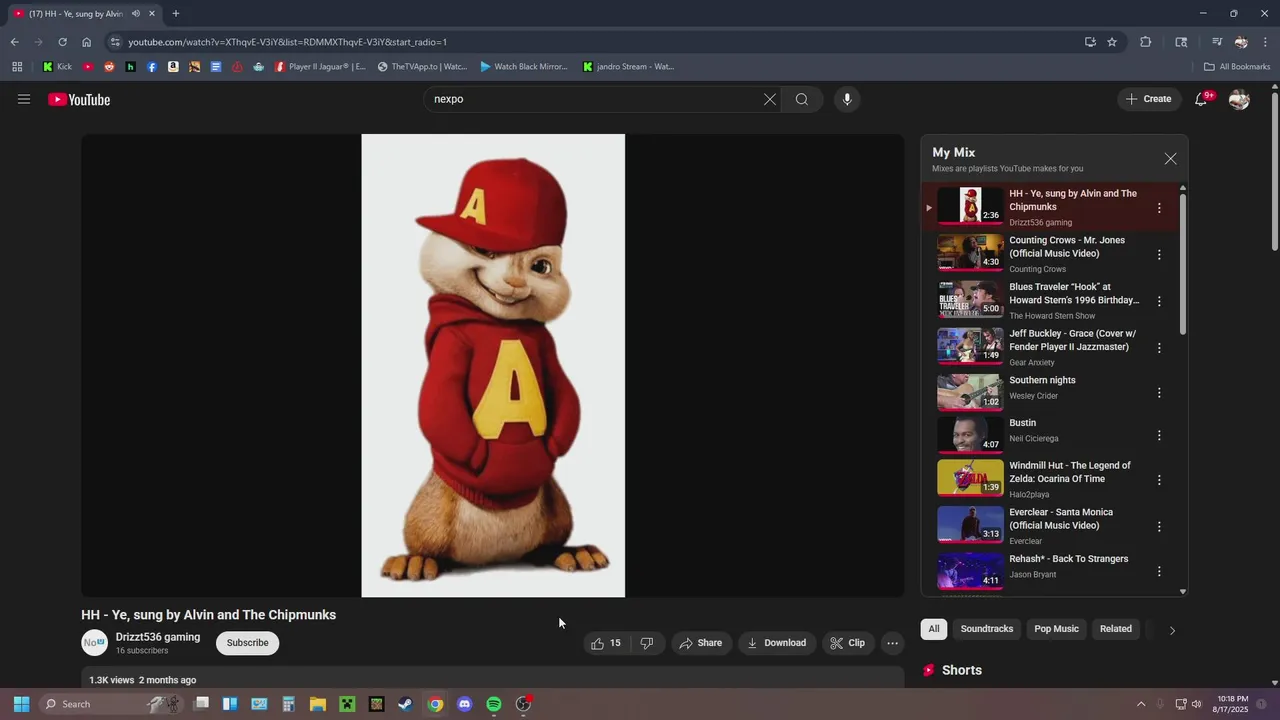Clip the video
This screenshot has height=720, width=1280.
pos(847,643)
